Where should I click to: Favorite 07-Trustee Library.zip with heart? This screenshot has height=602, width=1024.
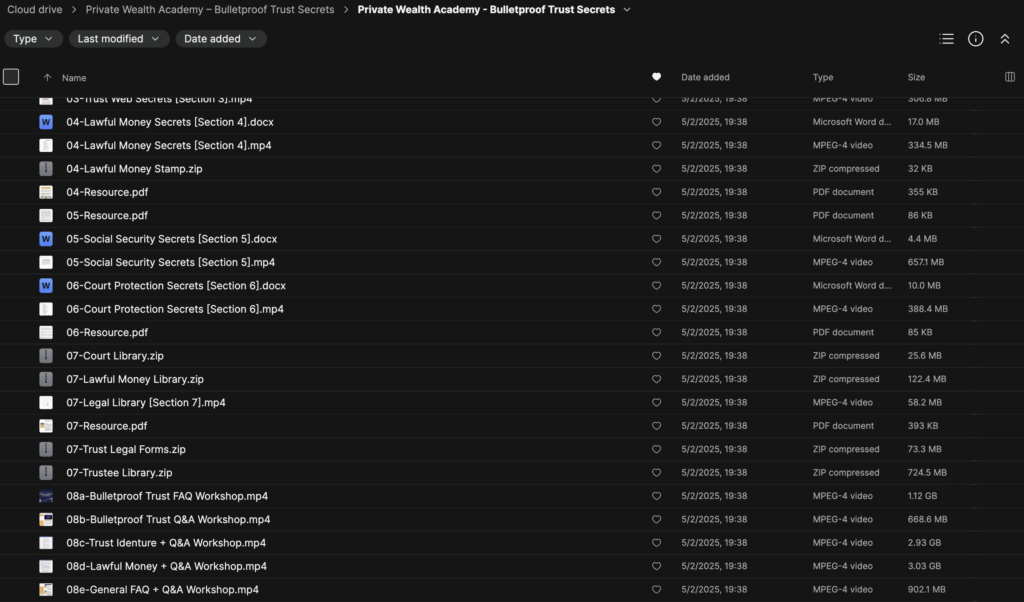656,473
